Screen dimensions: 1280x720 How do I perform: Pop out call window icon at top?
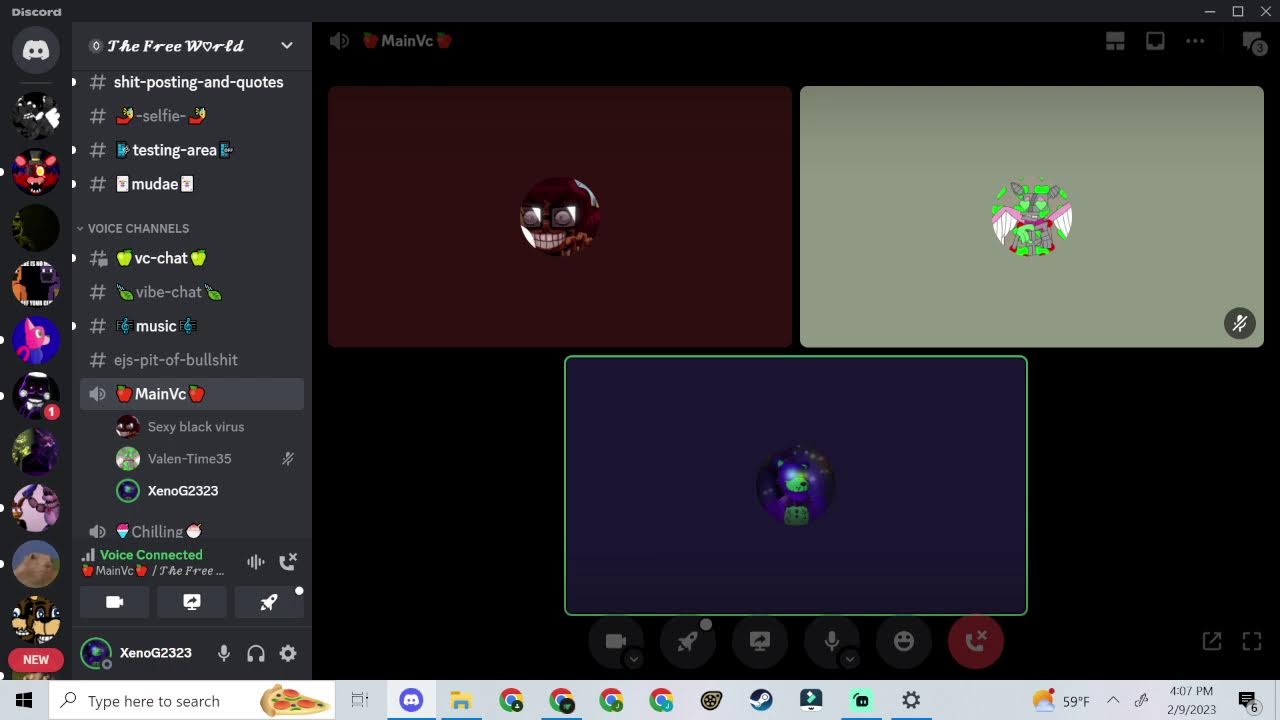pyautogui.click(x=1155, y=41)
